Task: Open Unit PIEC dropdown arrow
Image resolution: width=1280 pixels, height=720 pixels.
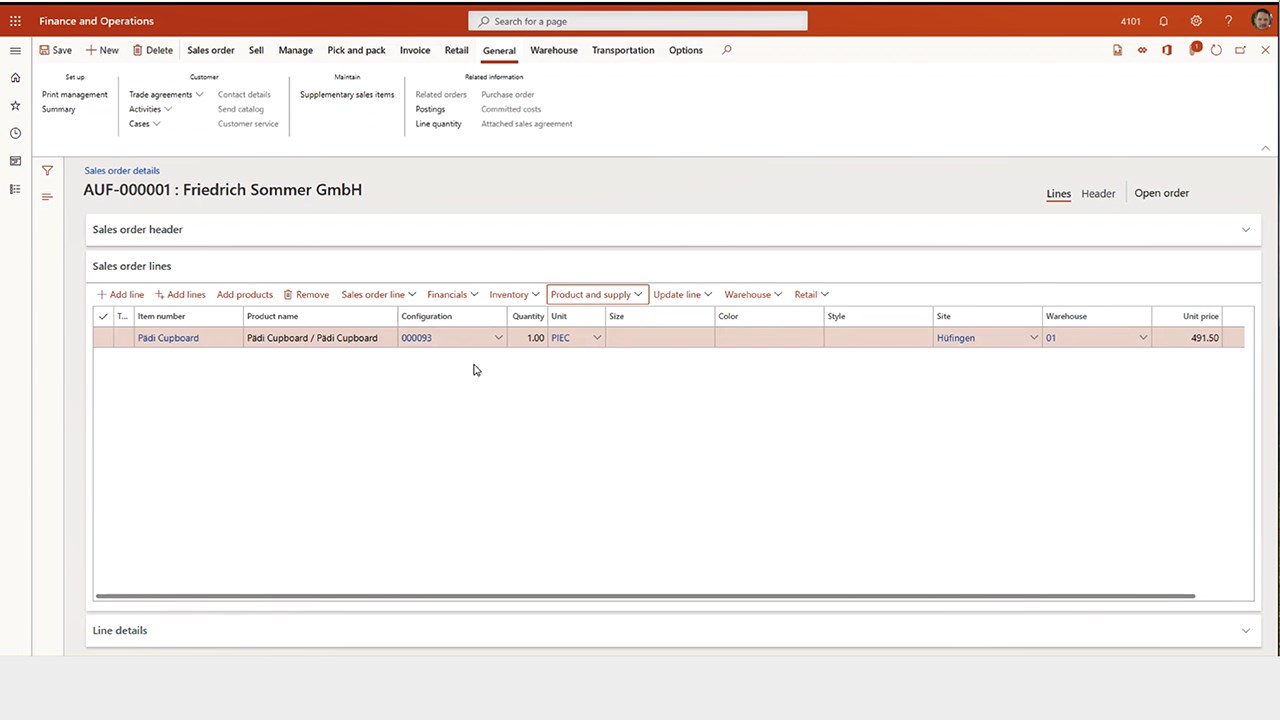Action: [597, 338]
